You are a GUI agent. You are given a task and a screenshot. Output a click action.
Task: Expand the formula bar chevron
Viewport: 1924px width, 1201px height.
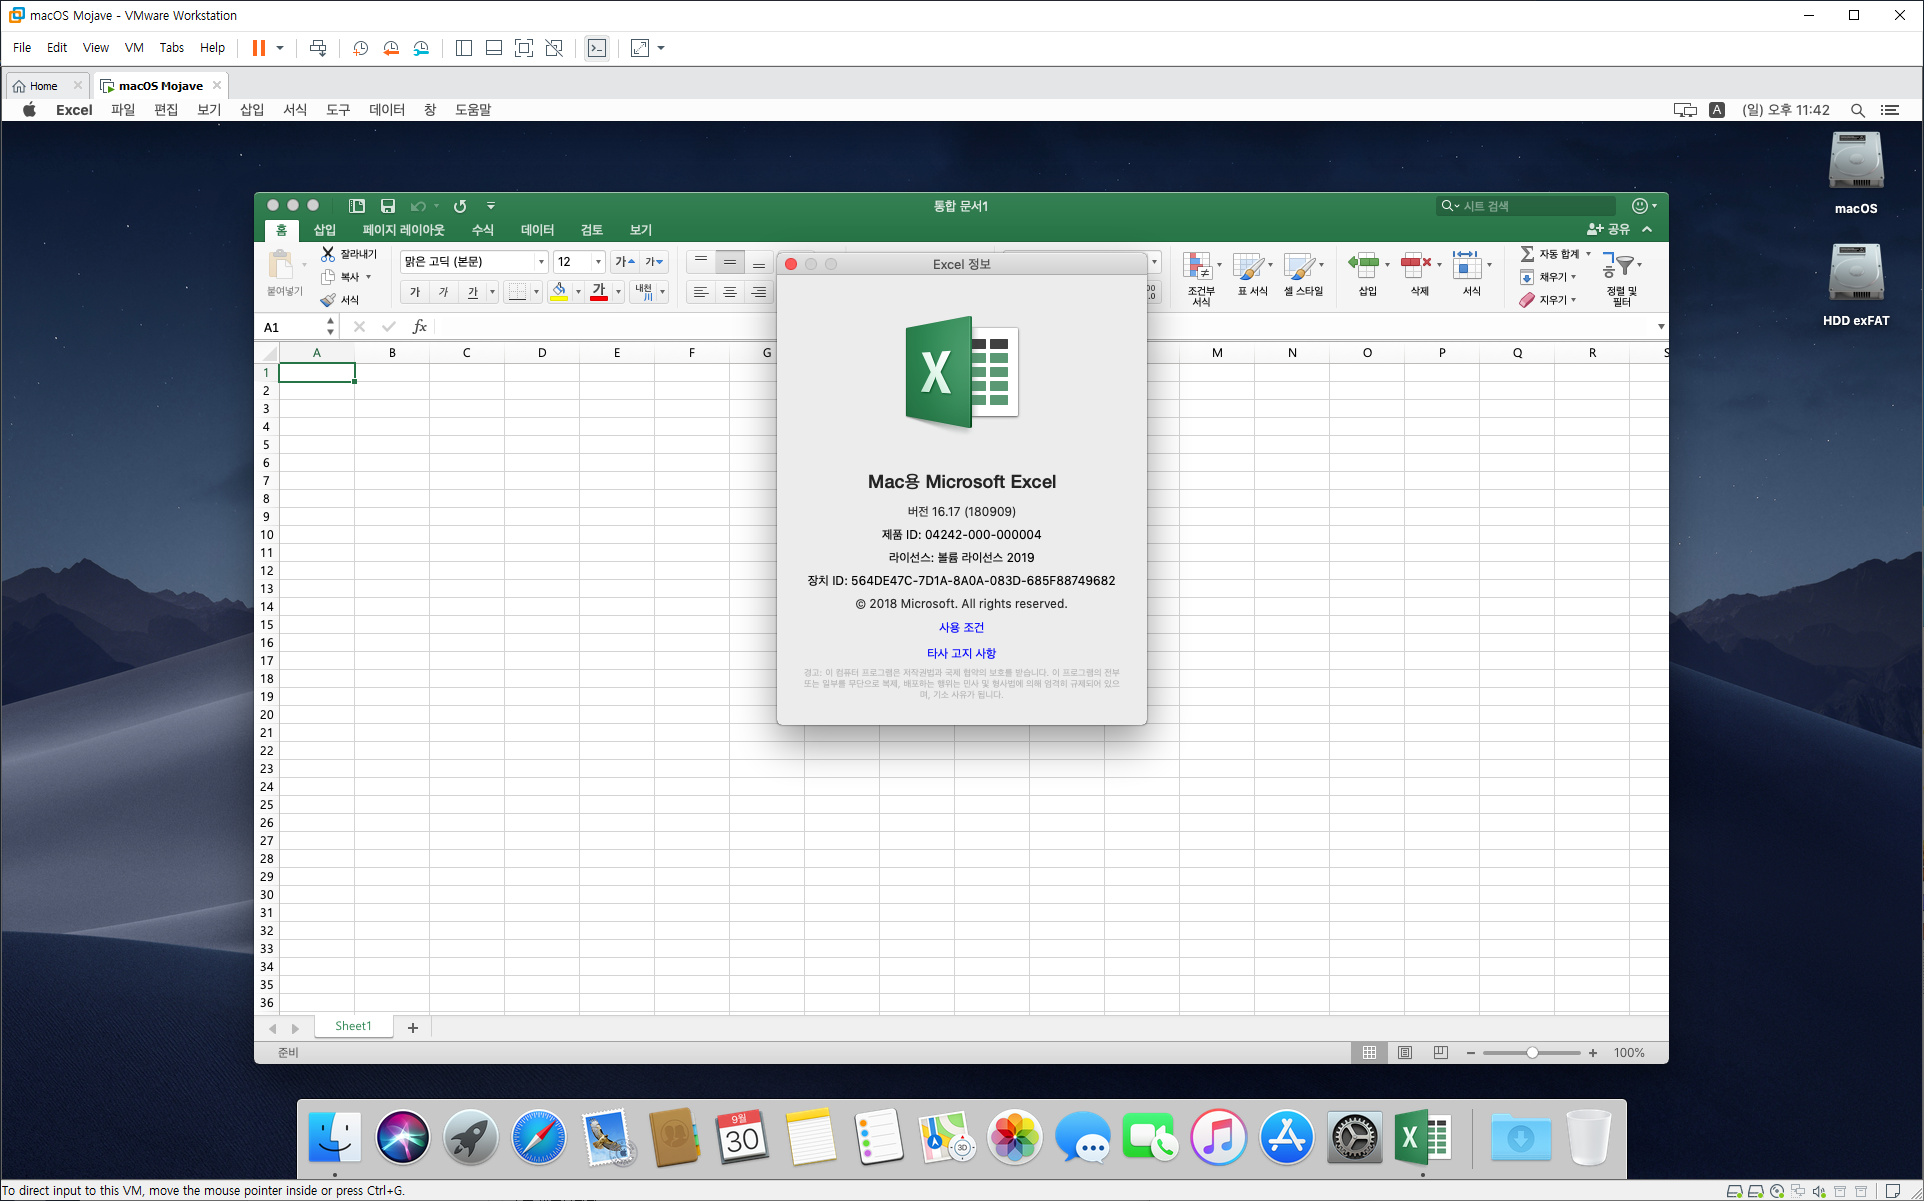pyautogui.click(x=1661, y=327)
